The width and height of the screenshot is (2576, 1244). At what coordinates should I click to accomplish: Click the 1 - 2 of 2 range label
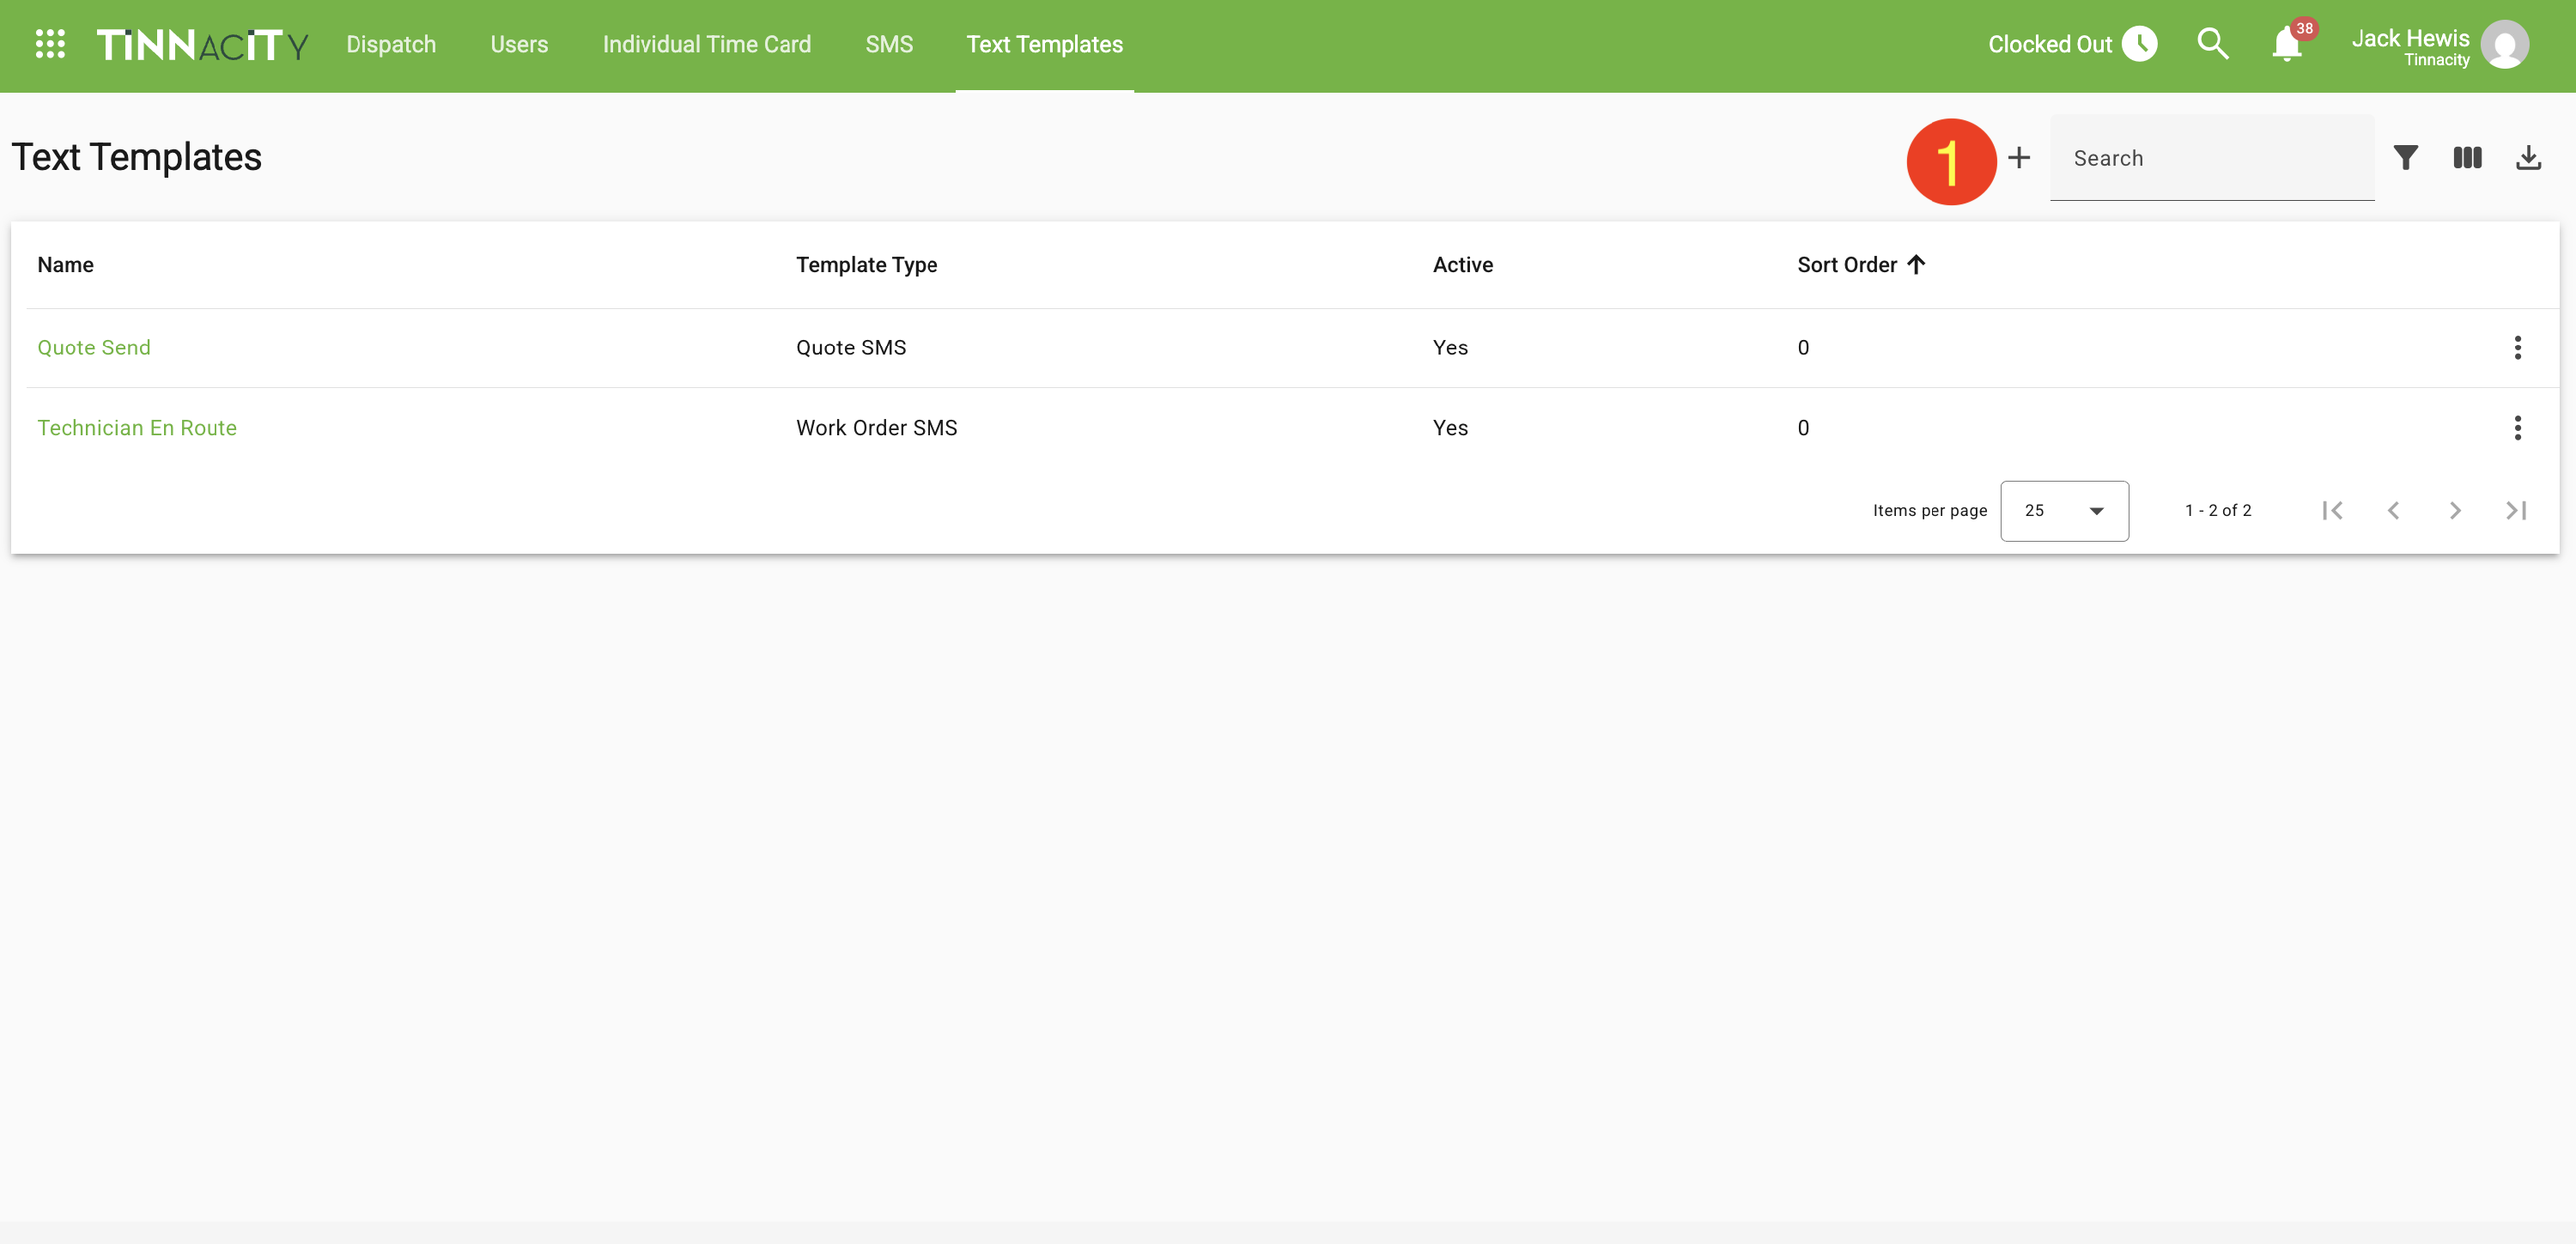[x=2218, y=511]
